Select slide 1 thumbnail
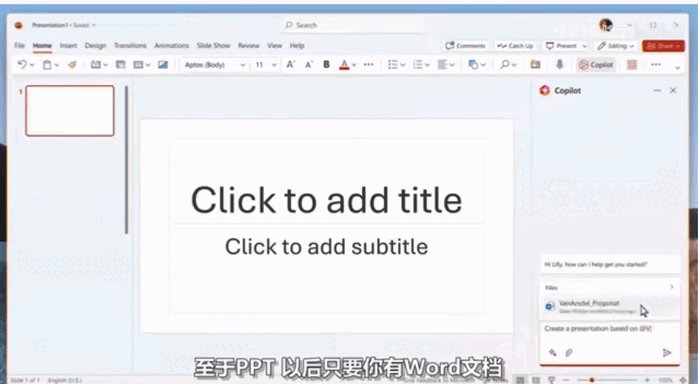The width and height of the screenshot is (698, 384). tap(70, 111)
